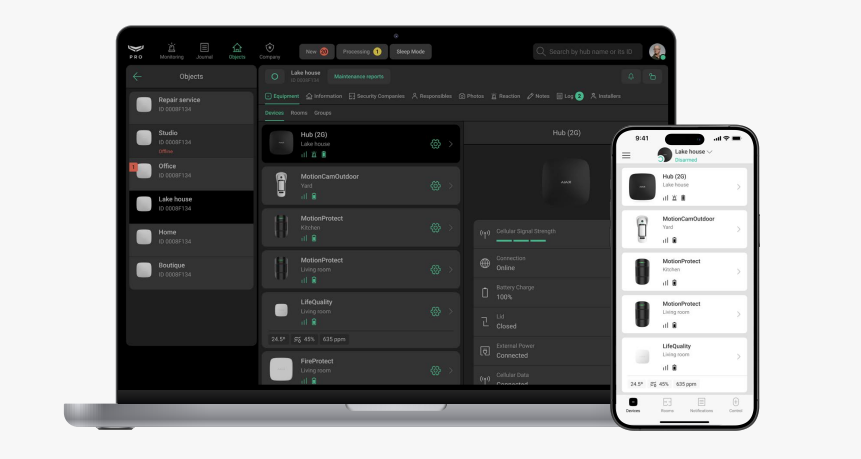Expand the Lake house dropdown on phone
This screenshot has width=861, height=459.
point(710,151)
